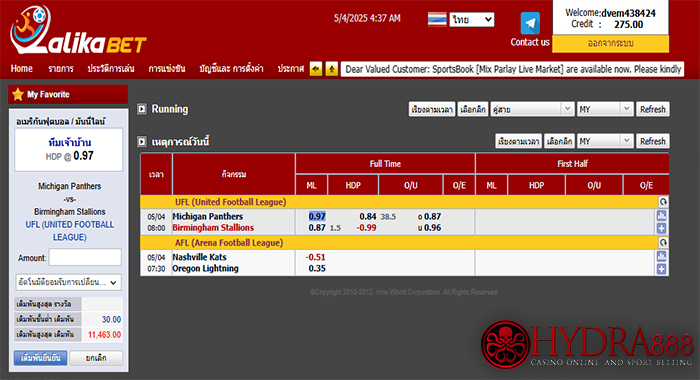Image resolution: width=700 pixels, height=380 pixels.
Task: Cancel the bet slip with ยกเลิก
Action: [x=96, y=358]
